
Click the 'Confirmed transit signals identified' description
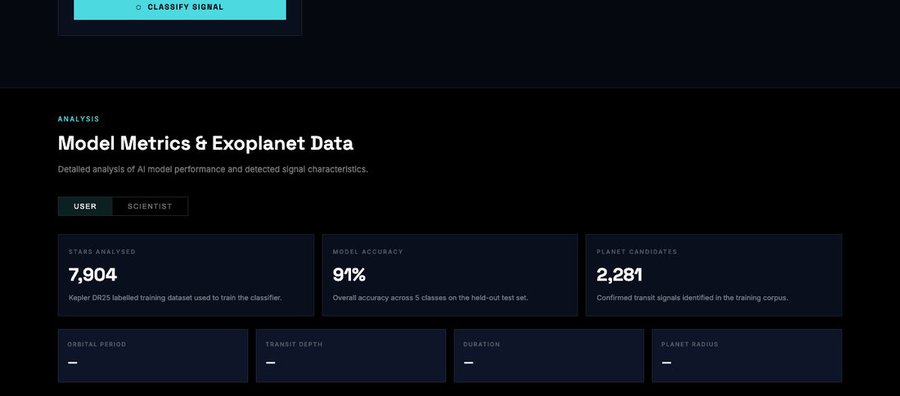(x=692, y=298)
